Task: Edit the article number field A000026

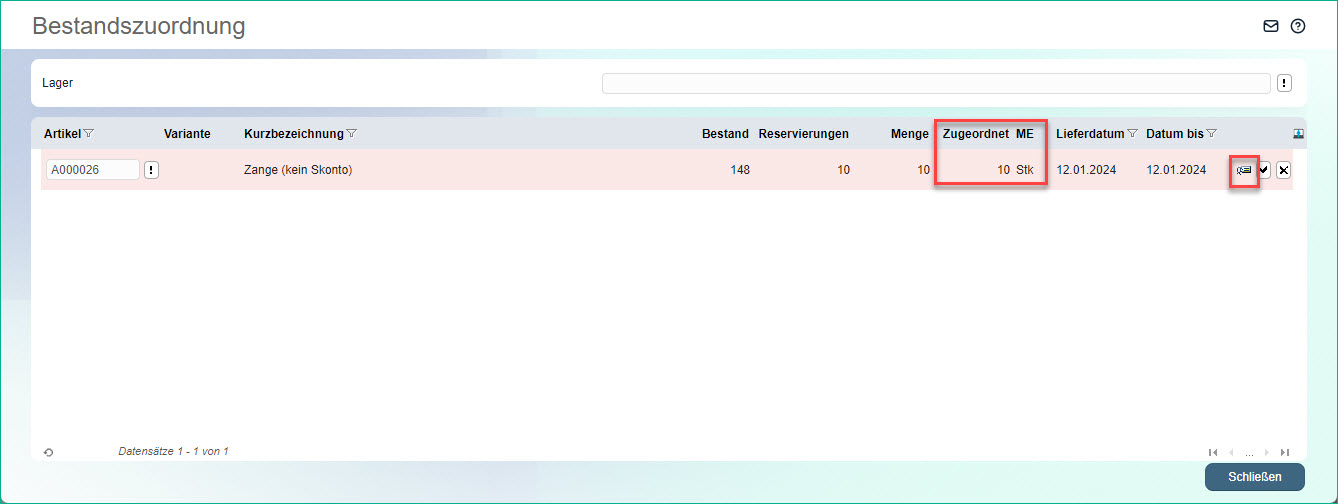Action: [92, 170]
